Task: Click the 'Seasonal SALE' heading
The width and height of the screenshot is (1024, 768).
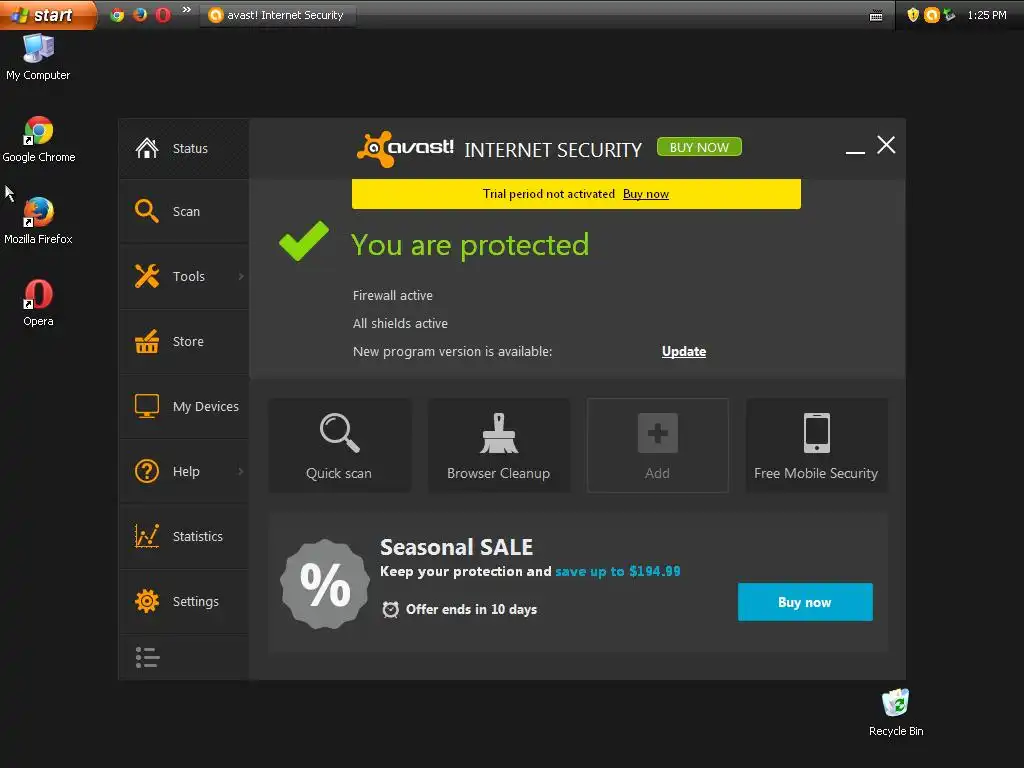Action: 456,547
